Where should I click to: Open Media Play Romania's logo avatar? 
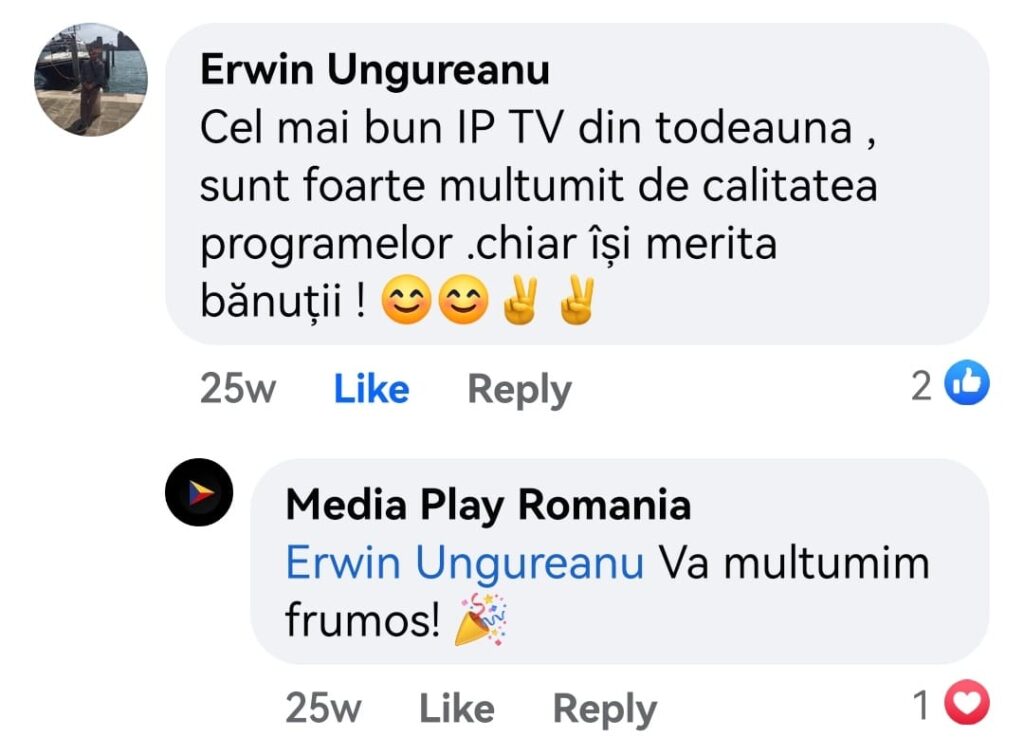click(x=199, y=492)
